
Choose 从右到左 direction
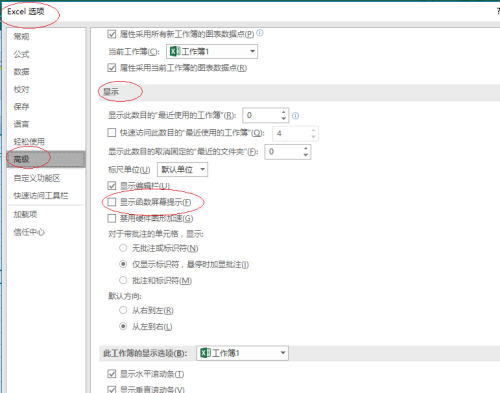coord(123,310)
